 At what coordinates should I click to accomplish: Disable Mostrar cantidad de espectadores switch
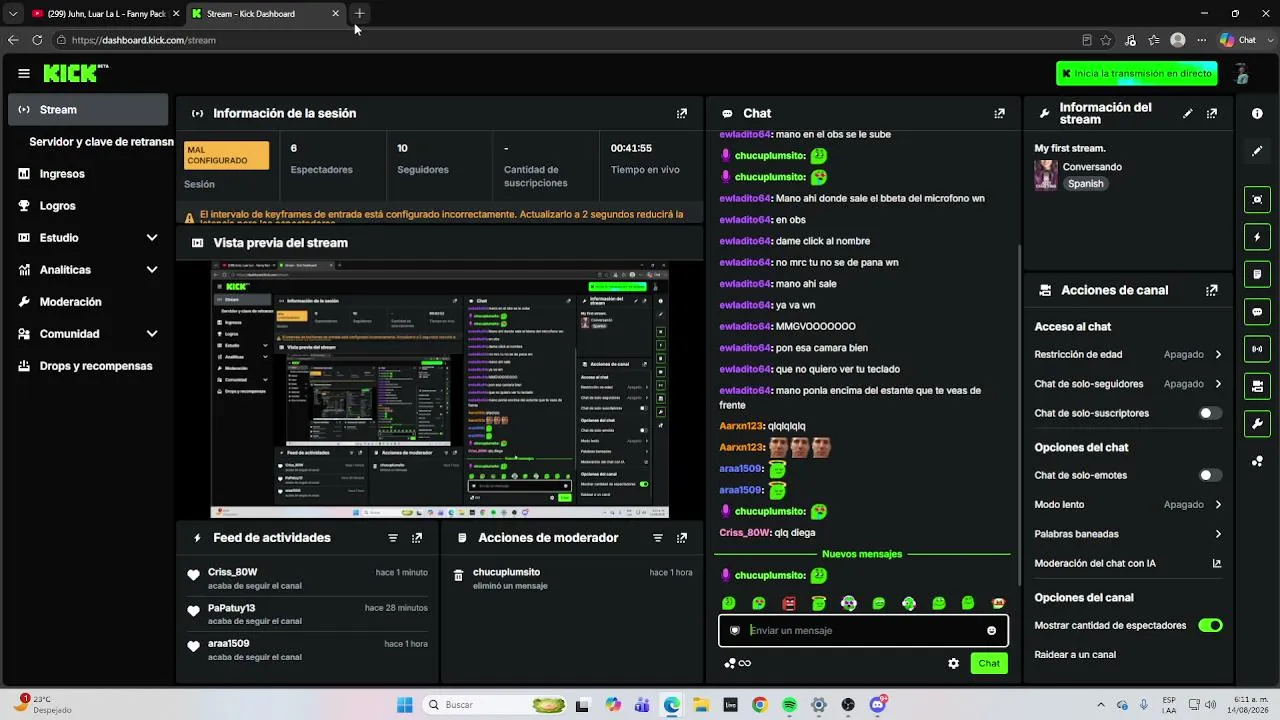(x=1210, y=626)
